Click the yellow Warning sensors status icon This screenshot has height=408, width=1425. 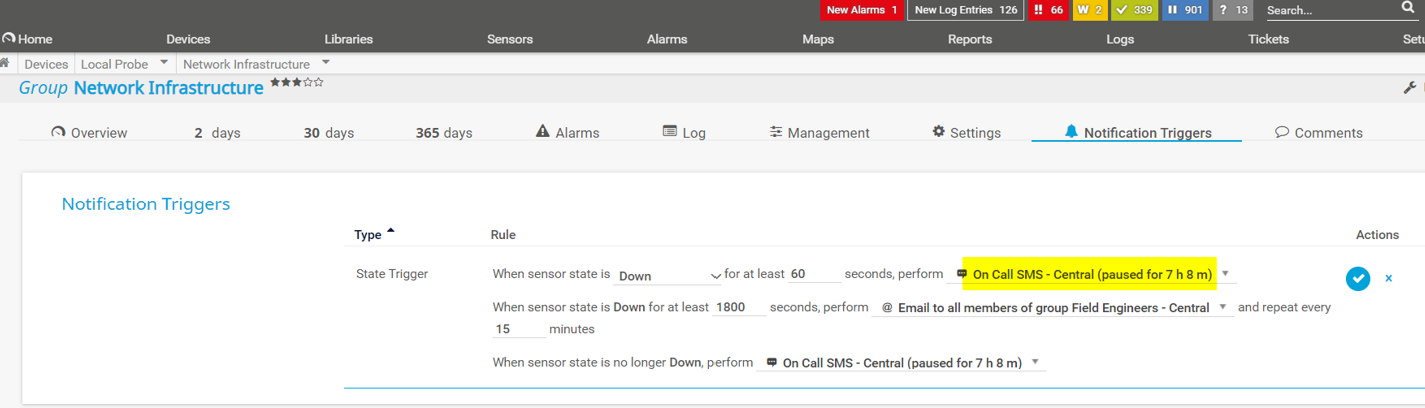(x=1089, y=10)
